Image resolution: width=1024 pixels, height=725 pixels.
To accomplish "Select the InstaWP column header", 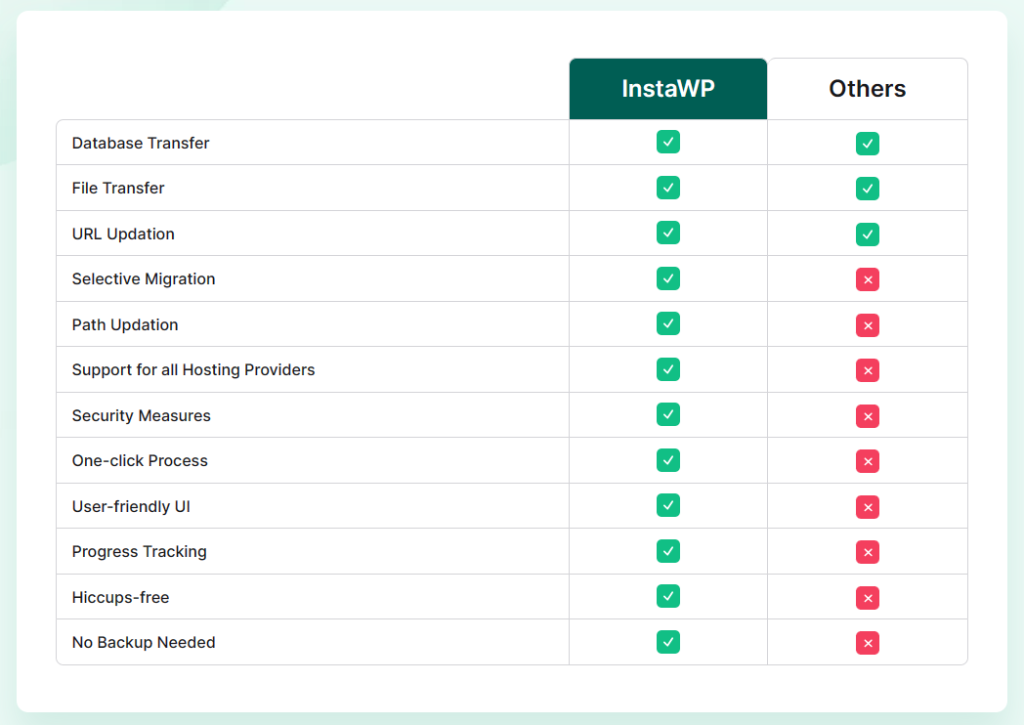I will tap(668, 89).
